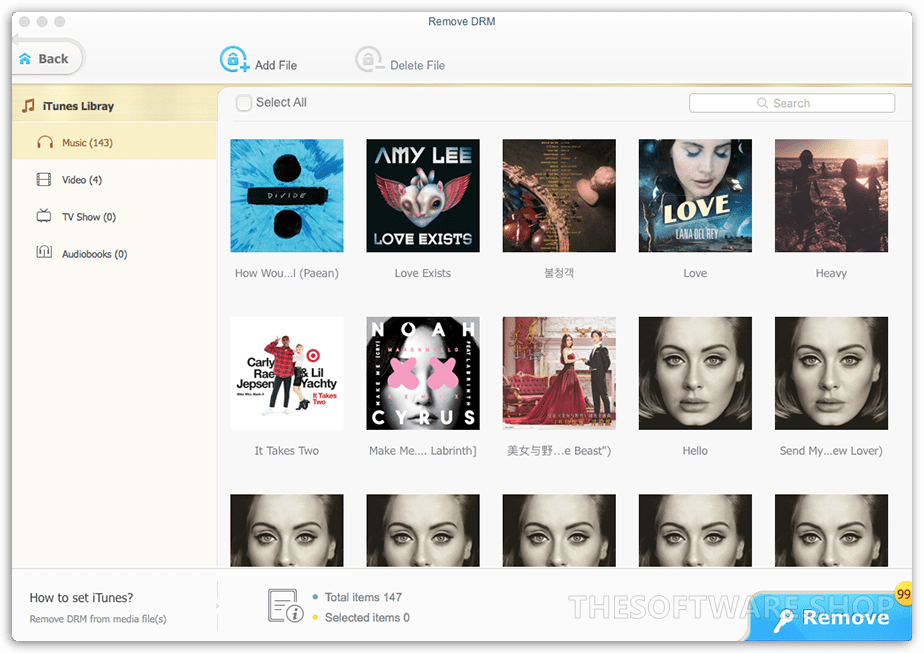924x653 pixels.
Task: Click the Audiobooks icon in the sidebar
Action: [44, 253]
